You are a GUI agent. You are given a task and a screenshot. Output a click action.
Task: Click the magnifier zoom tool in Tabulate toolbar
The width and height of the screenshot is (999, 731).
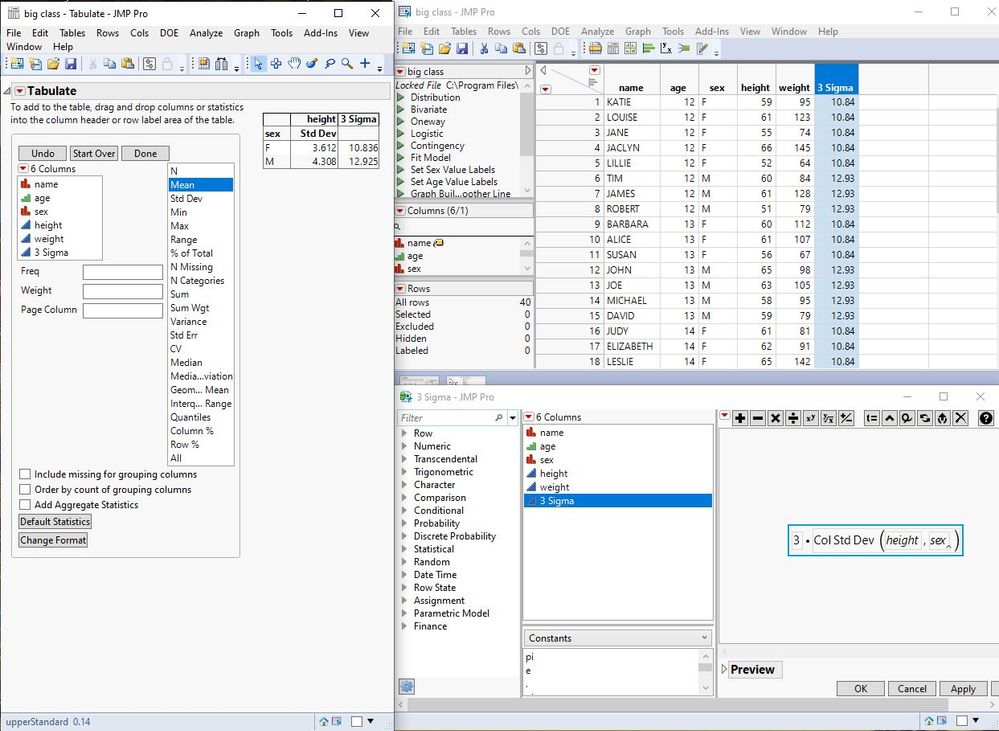point(346,64)
